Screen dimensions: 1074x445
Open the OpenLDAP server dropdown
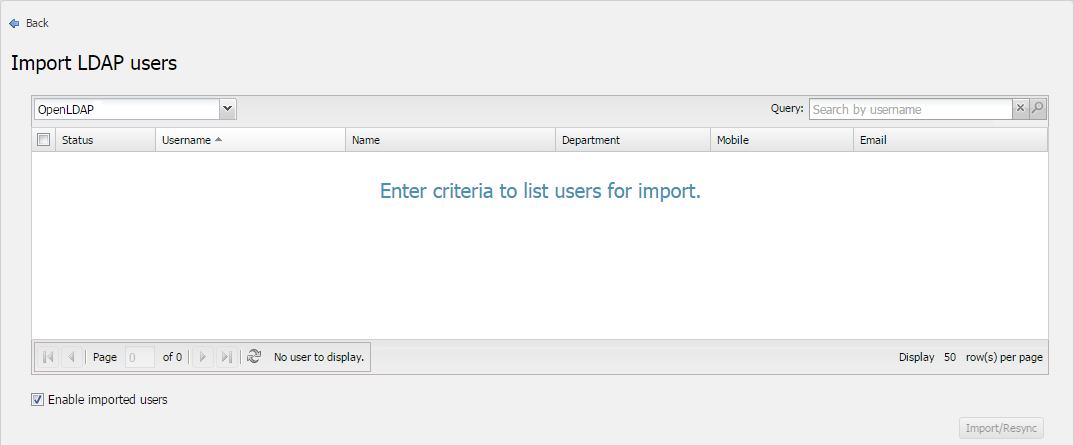(228, 109)
